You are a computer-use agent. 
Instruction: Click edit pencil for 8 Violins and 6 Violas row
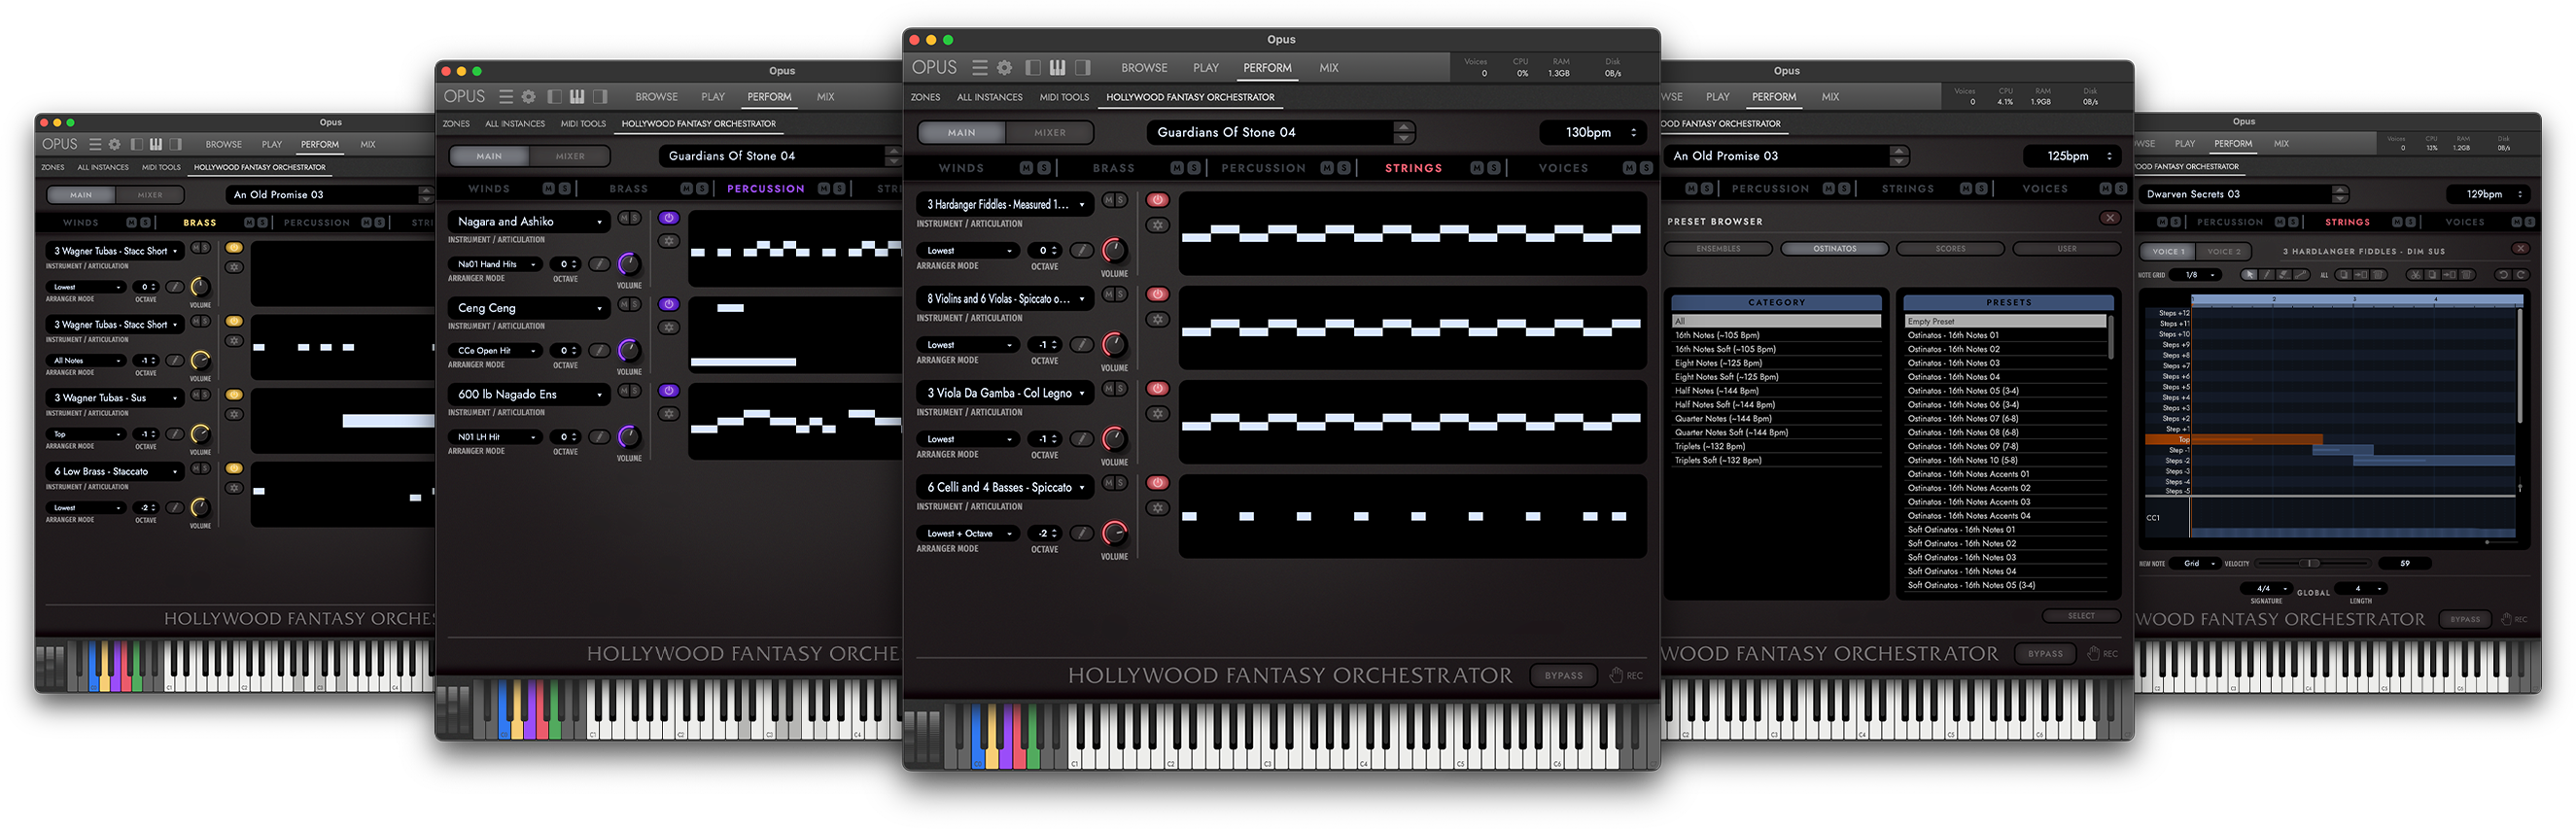pyautogui.click(x=1081, y=344)
